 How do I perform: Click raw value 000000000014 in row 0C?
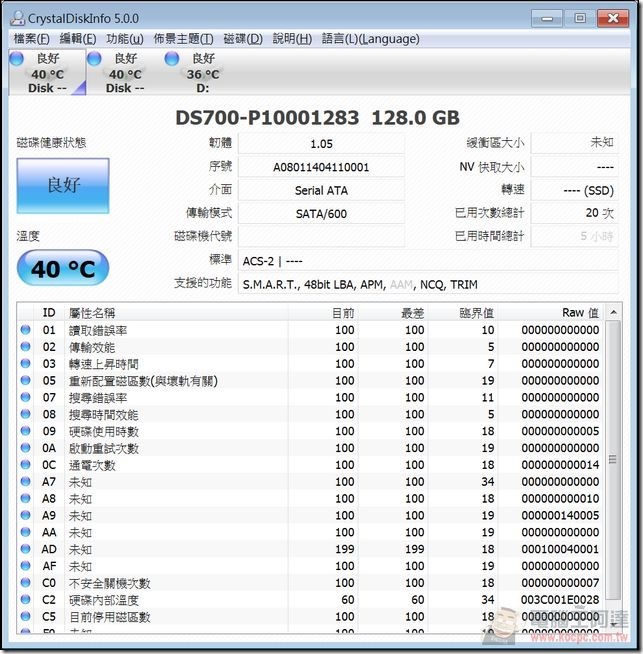pos(560,465)
